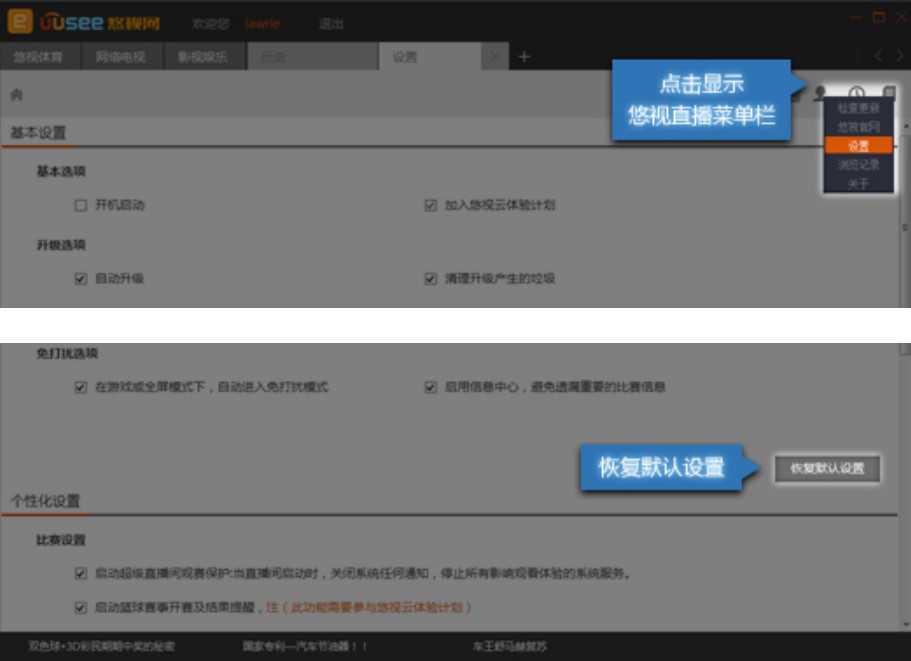
Task: Toggle 启动超级直播间观赛保护 checkbox
Action: [81, 573]
